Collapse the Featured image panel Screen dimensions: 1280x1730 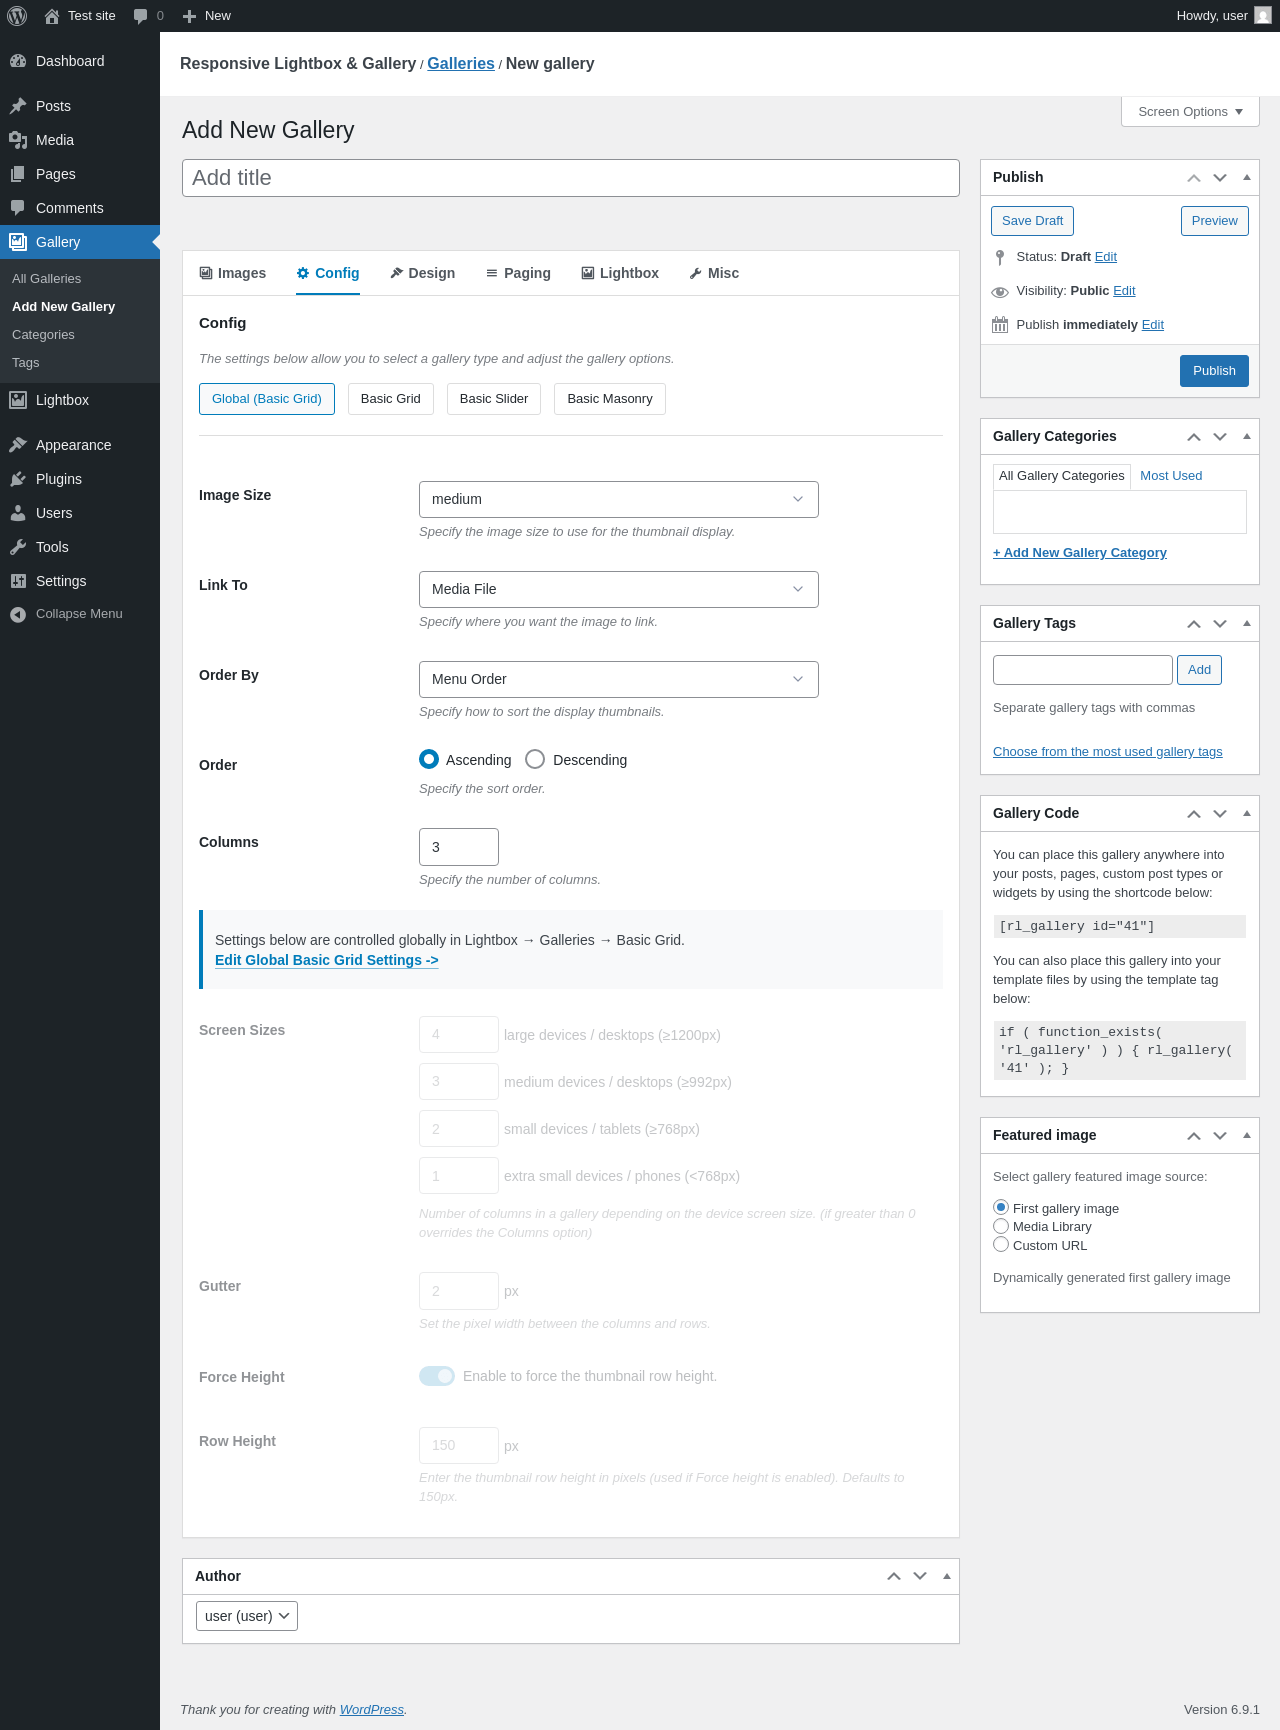click(1247, 1136)
